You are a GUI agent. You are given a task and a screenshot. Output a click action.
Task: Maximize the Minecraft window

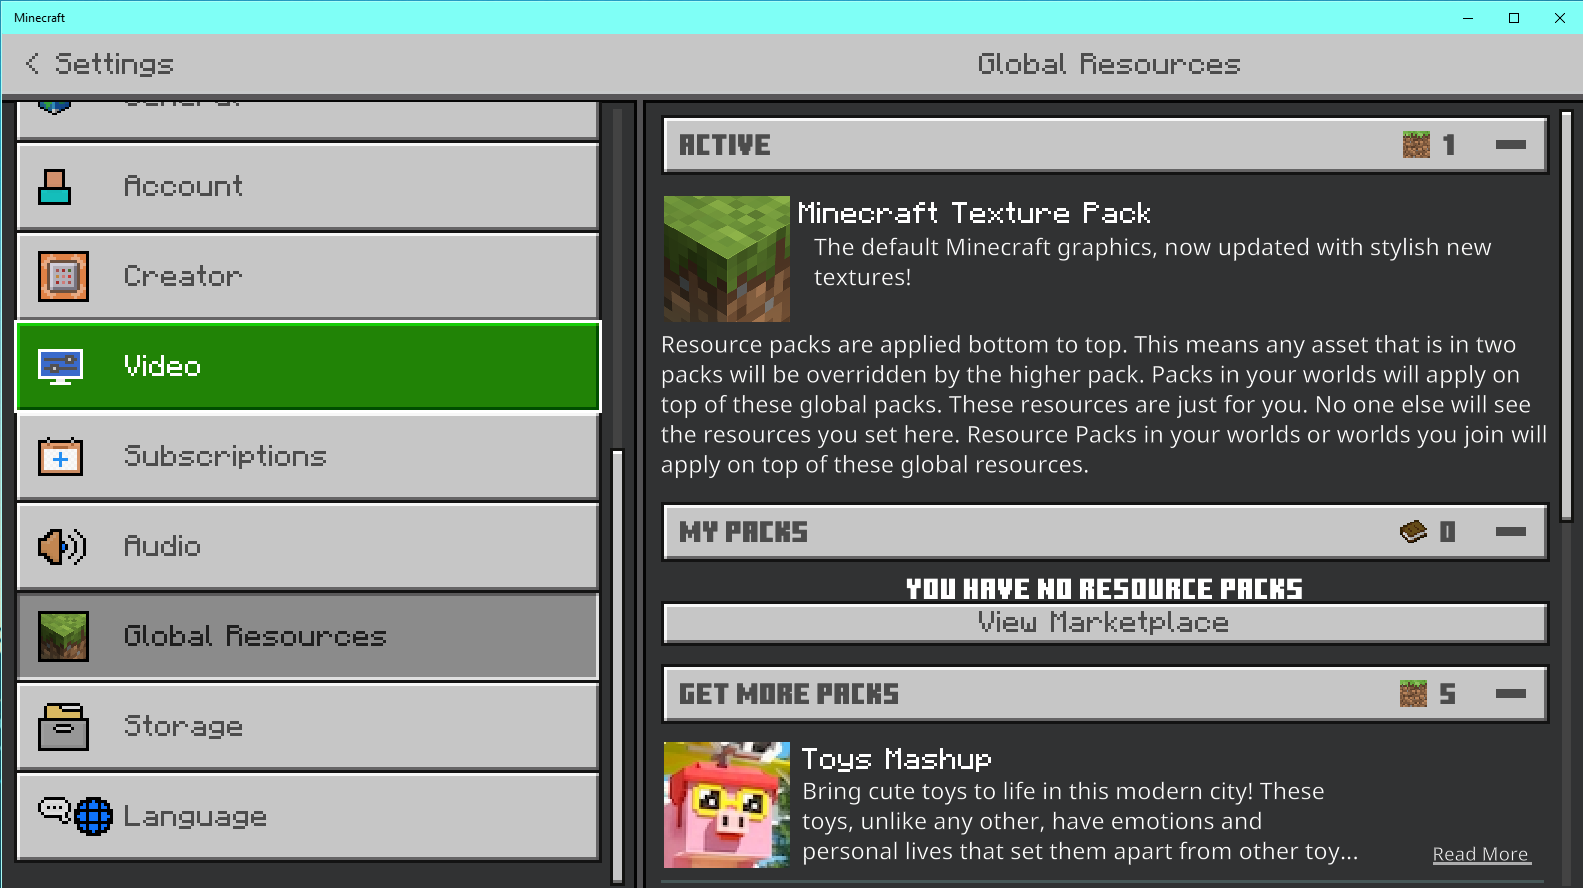1514,18
